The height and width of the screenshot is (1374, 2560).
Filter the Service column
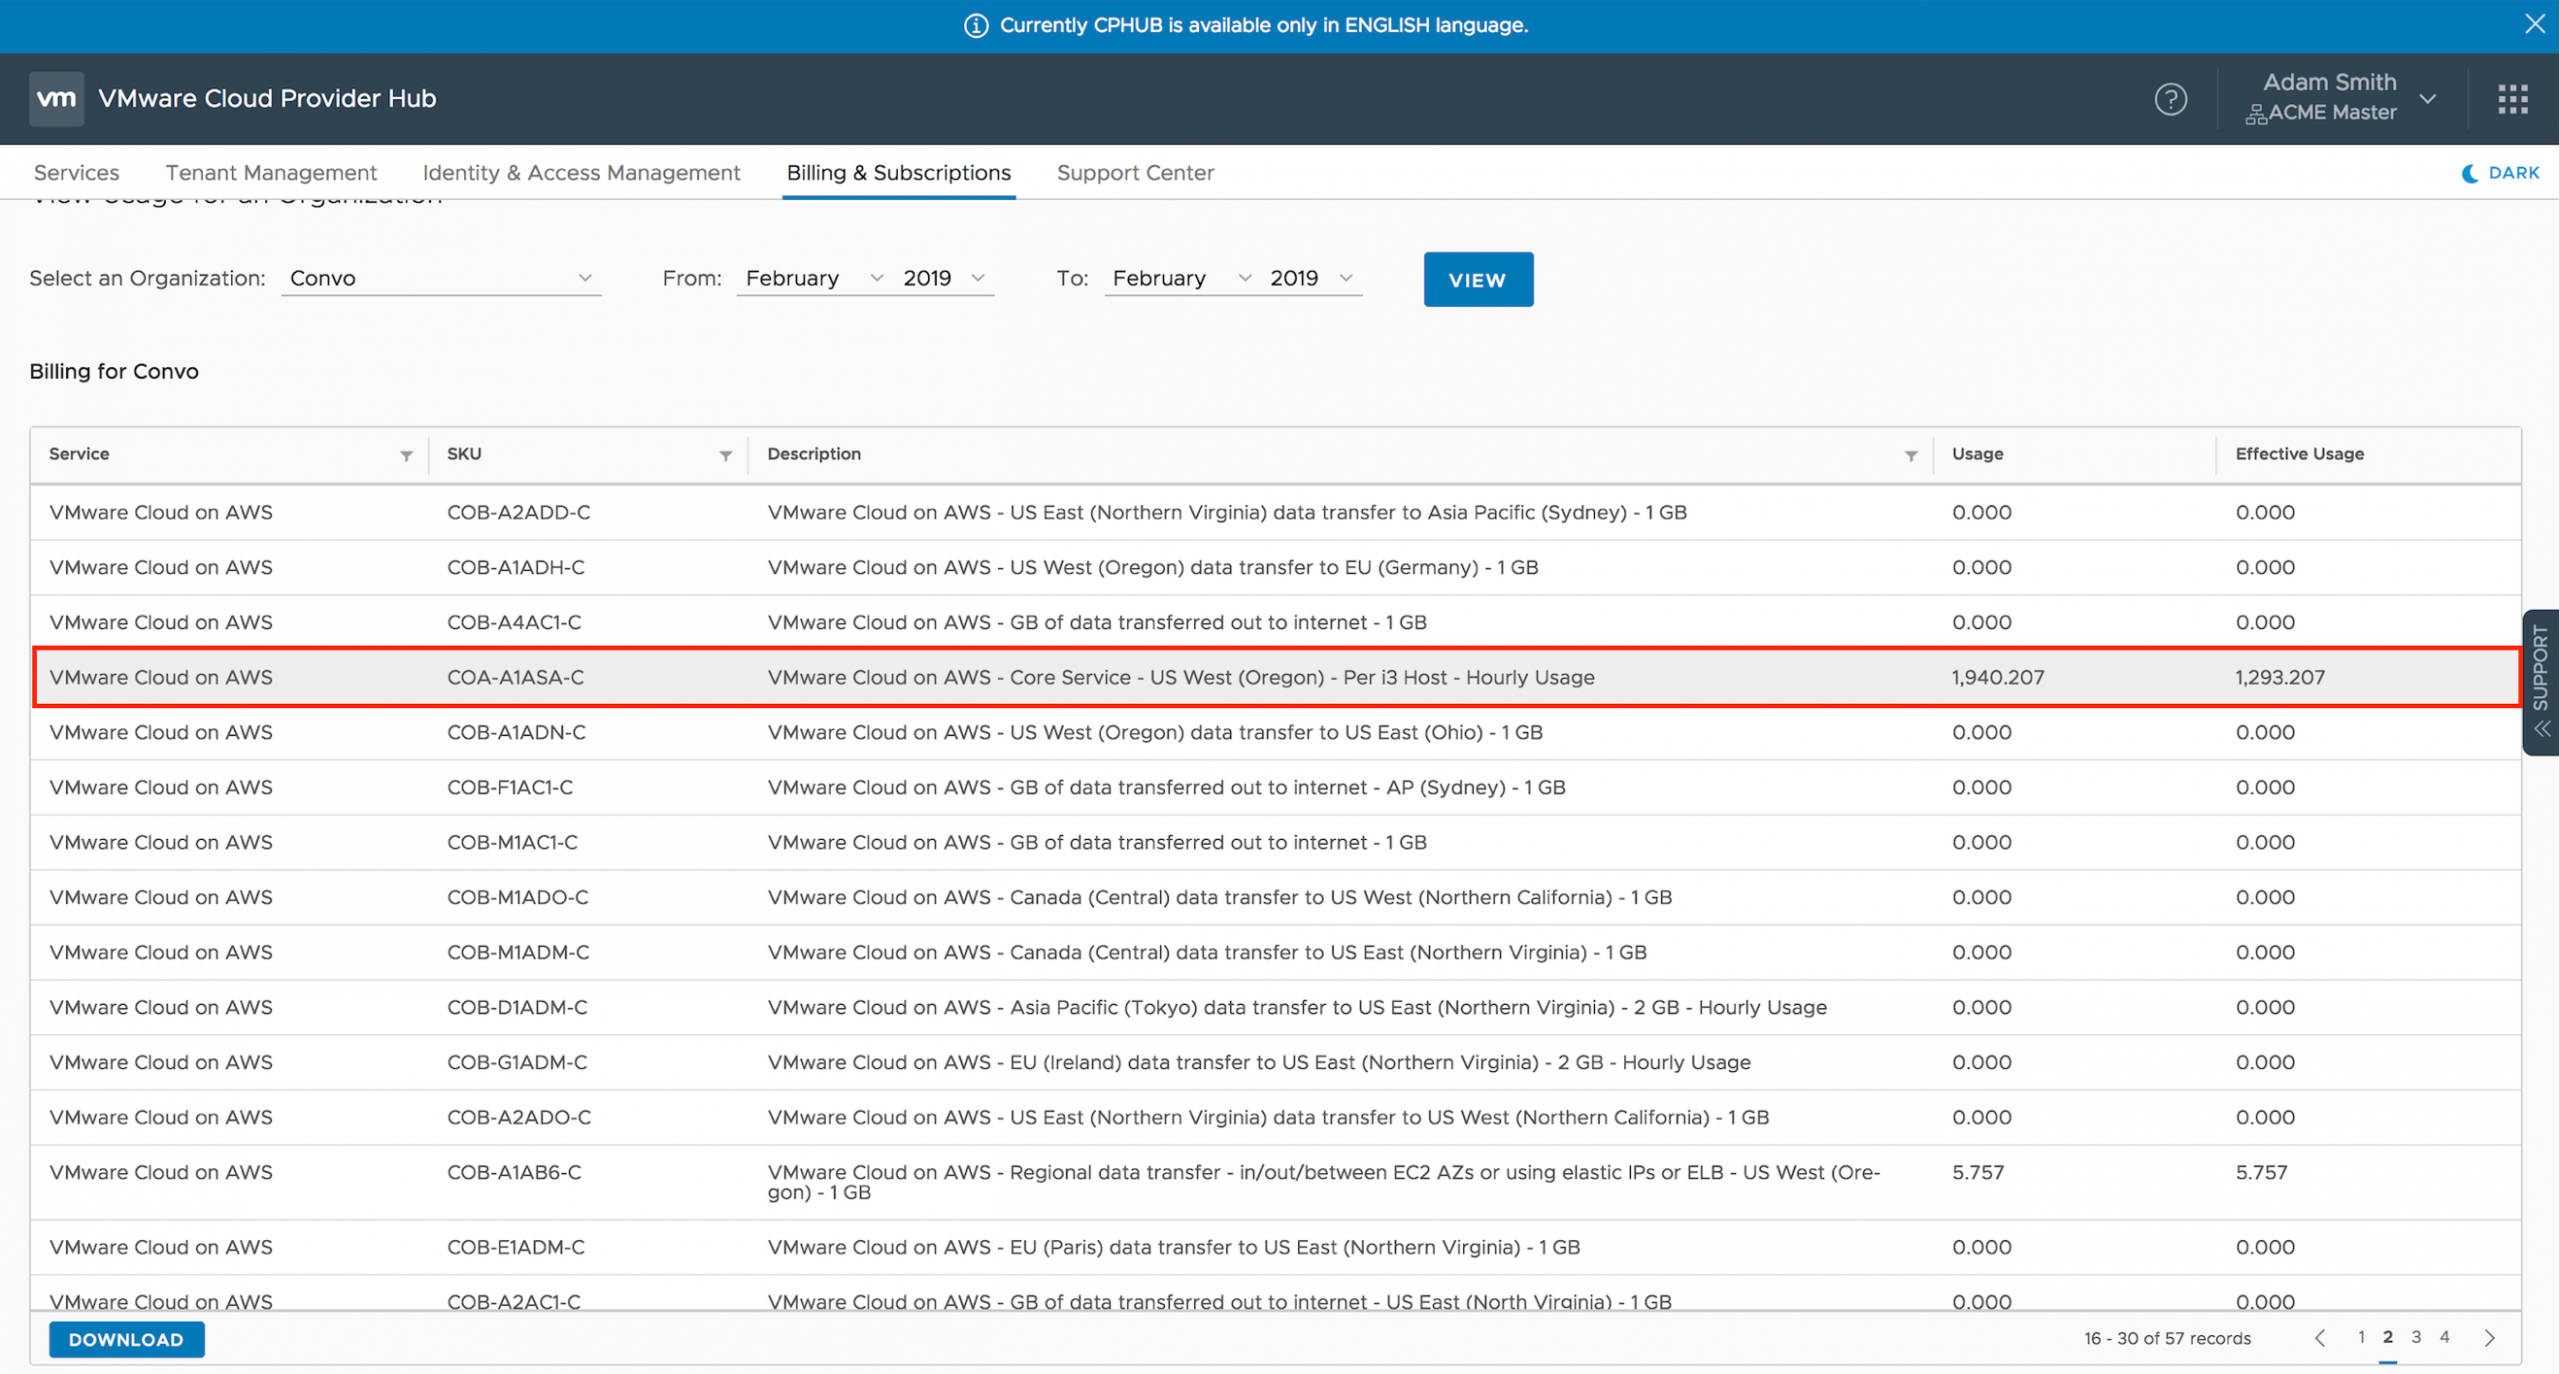click(x=406, y=455)
